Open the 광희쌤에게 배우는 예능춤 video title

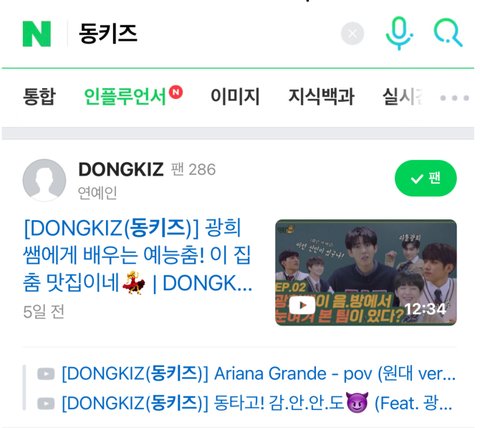point(138,256)
